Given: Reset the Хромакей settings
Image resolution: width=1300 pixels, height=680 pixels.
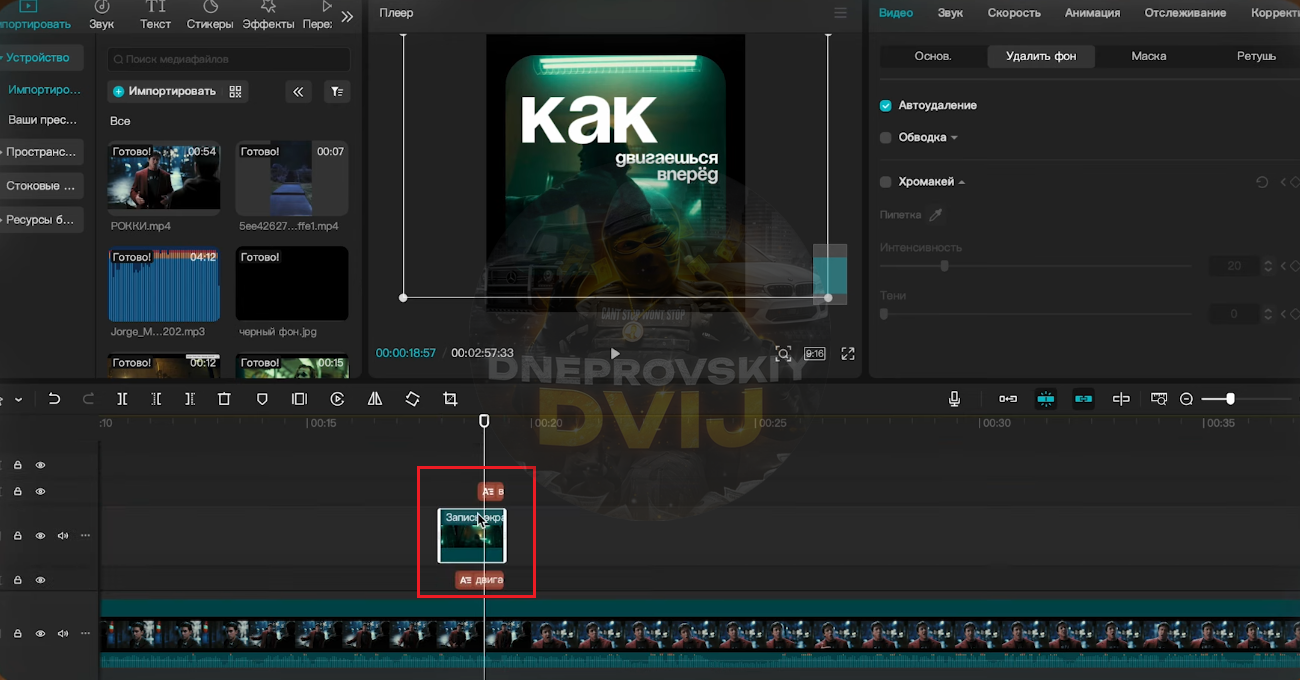Looking at the screenshot, I should pyautogui.click(x=1262, y=182).
